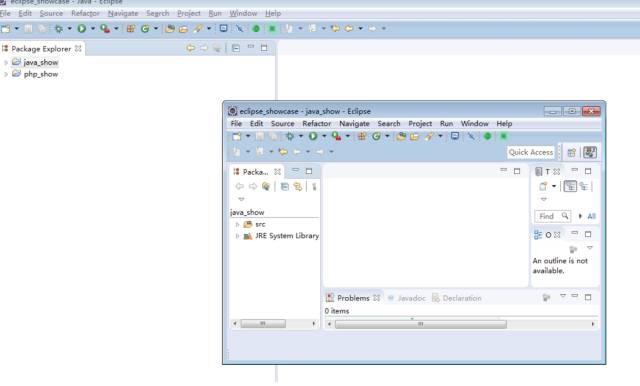Click the Focus on Active Task icon in the Outline view
This screenshot has width=640, height=386.
pos(573,249)
